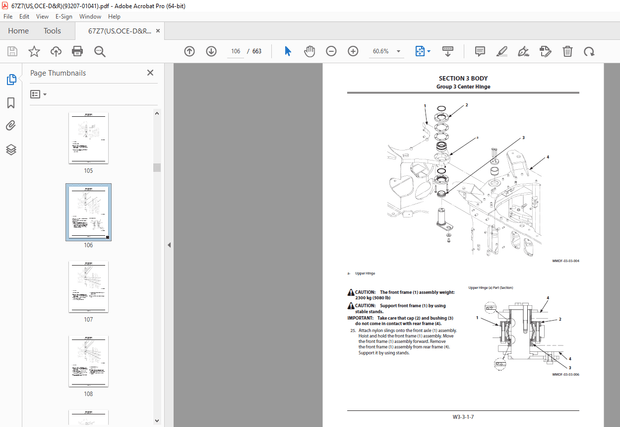
Task: Toggle the Bookmarks side panel
Action: click(11, 103)
